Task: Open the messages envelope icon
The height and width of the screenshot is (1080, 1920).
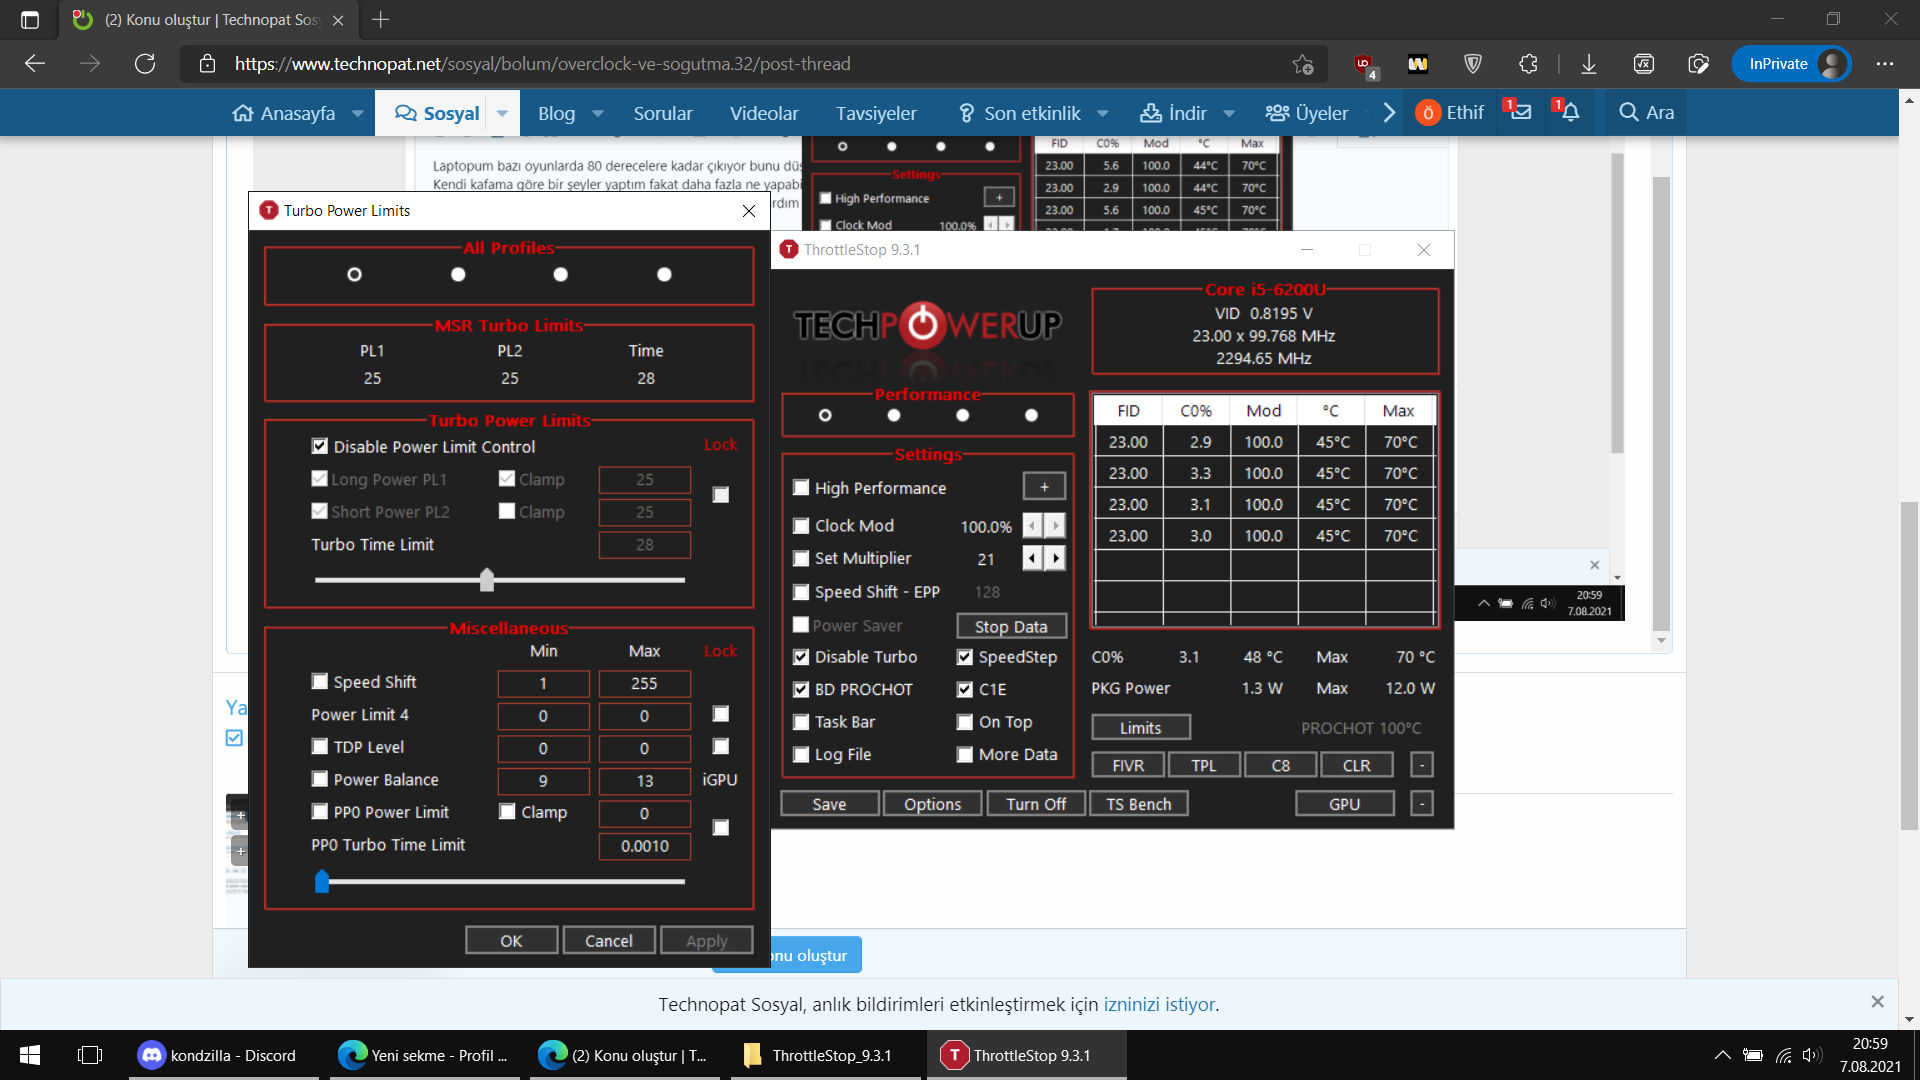Action: click(x=1520, y=113)
